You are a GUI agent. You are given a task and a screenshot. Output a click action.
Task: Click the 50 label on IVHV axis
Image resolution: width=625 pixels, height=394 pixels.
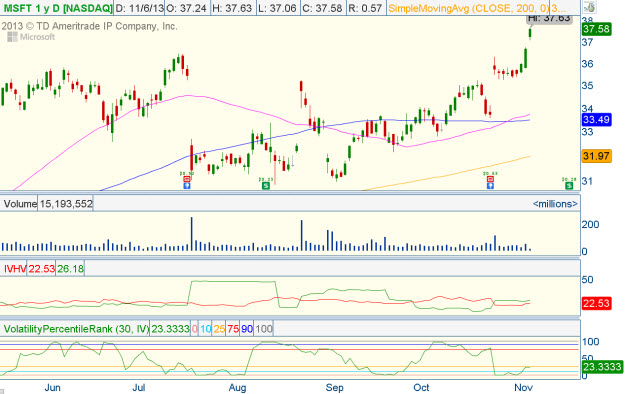point(588,280)
